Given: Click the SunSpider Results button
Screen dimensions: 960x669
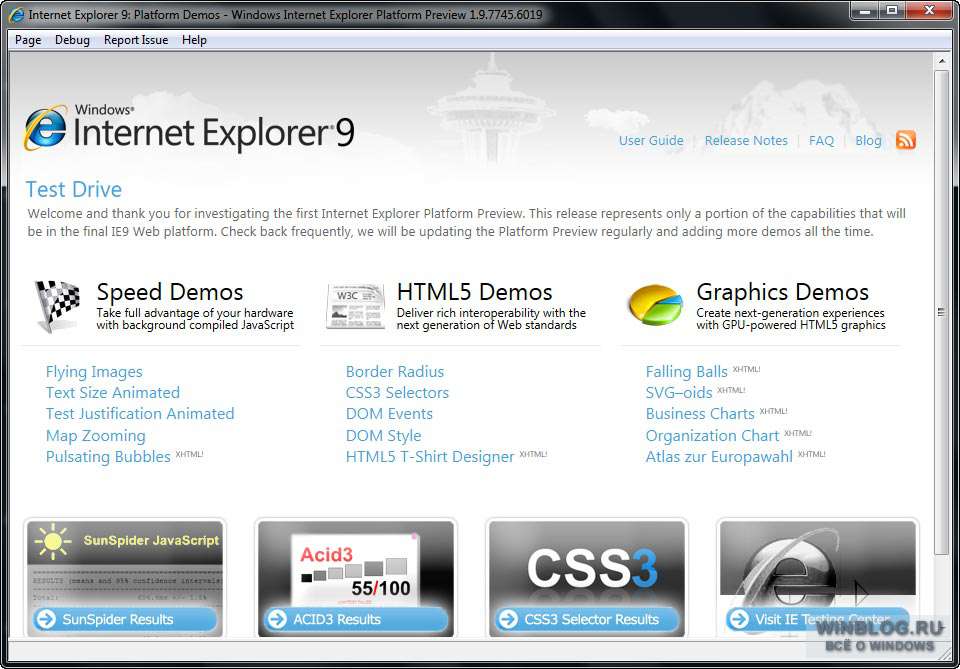Looking at the screenshot, I should [125, 619].
